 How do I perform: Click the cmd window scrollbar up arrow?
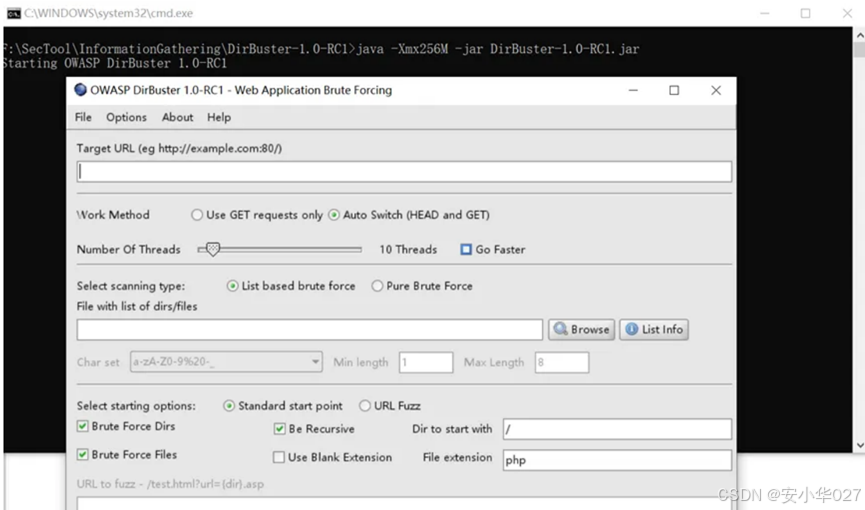pos(859,35)
